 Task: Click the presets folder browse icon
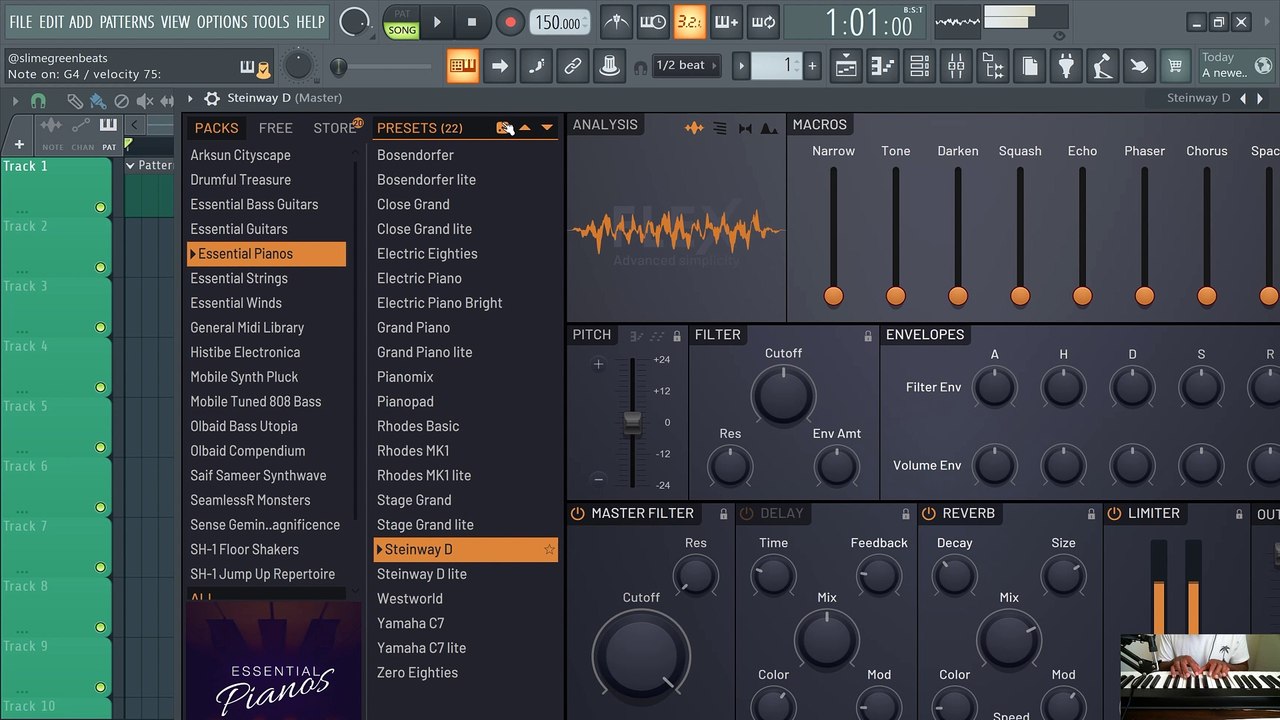tap(504, 127)
